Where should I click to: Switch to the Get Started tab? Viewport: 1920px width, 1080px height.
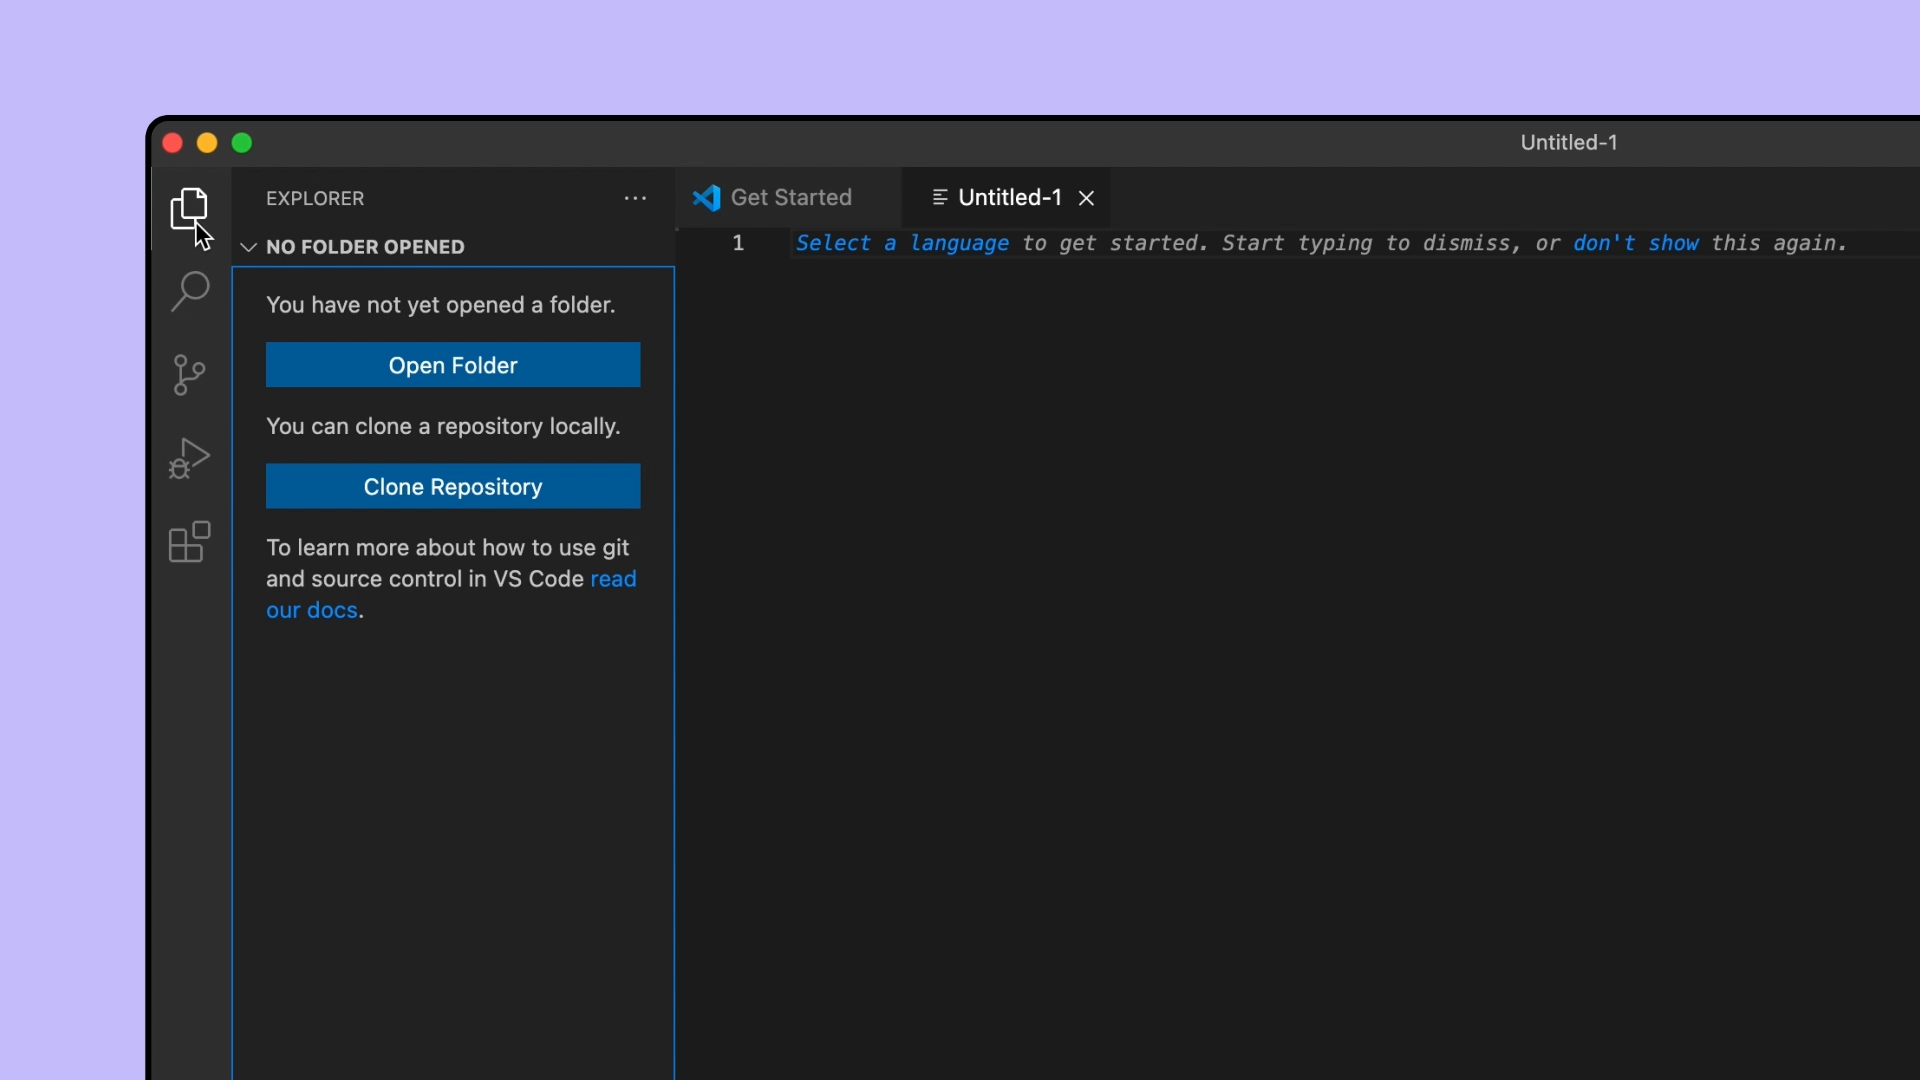click(x=790, y=198)
